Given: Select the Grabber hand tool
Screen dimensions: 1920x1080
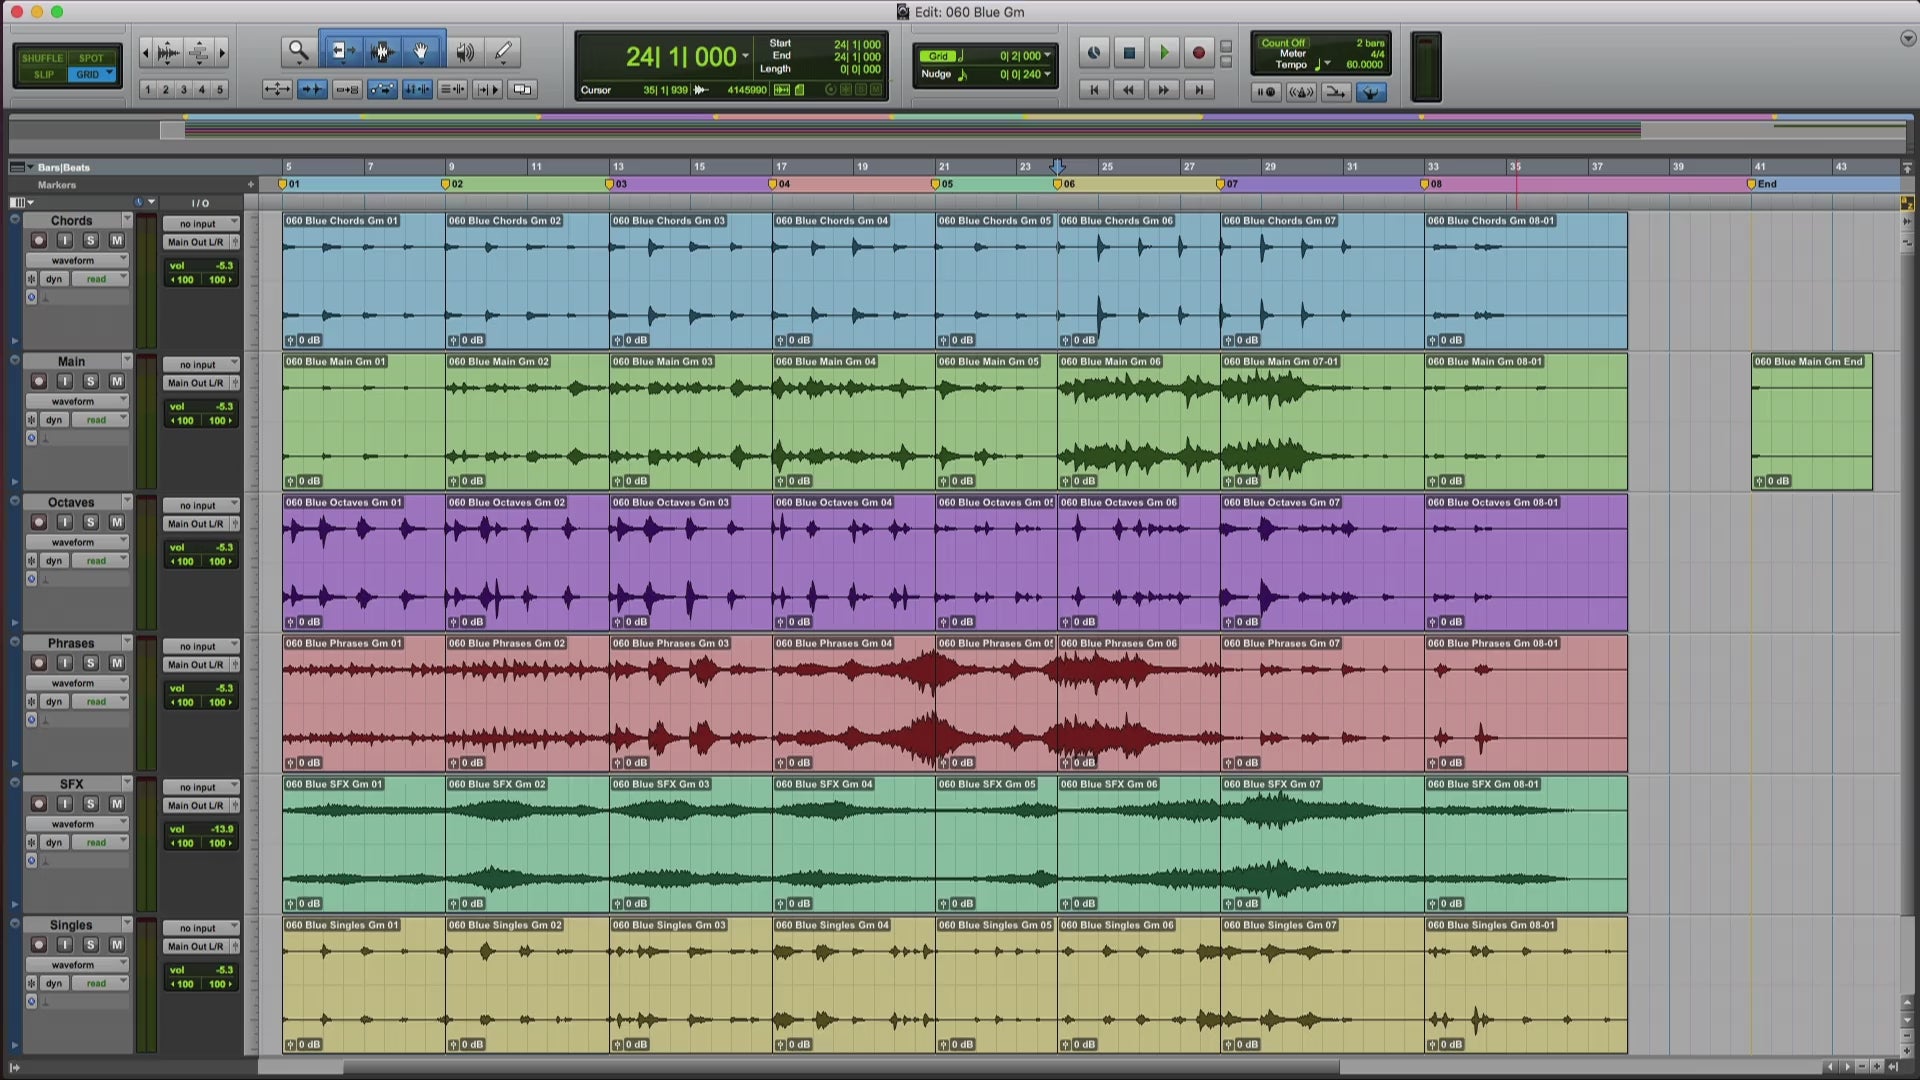Looking at the screenshot, I should click(x=422, y=51).
